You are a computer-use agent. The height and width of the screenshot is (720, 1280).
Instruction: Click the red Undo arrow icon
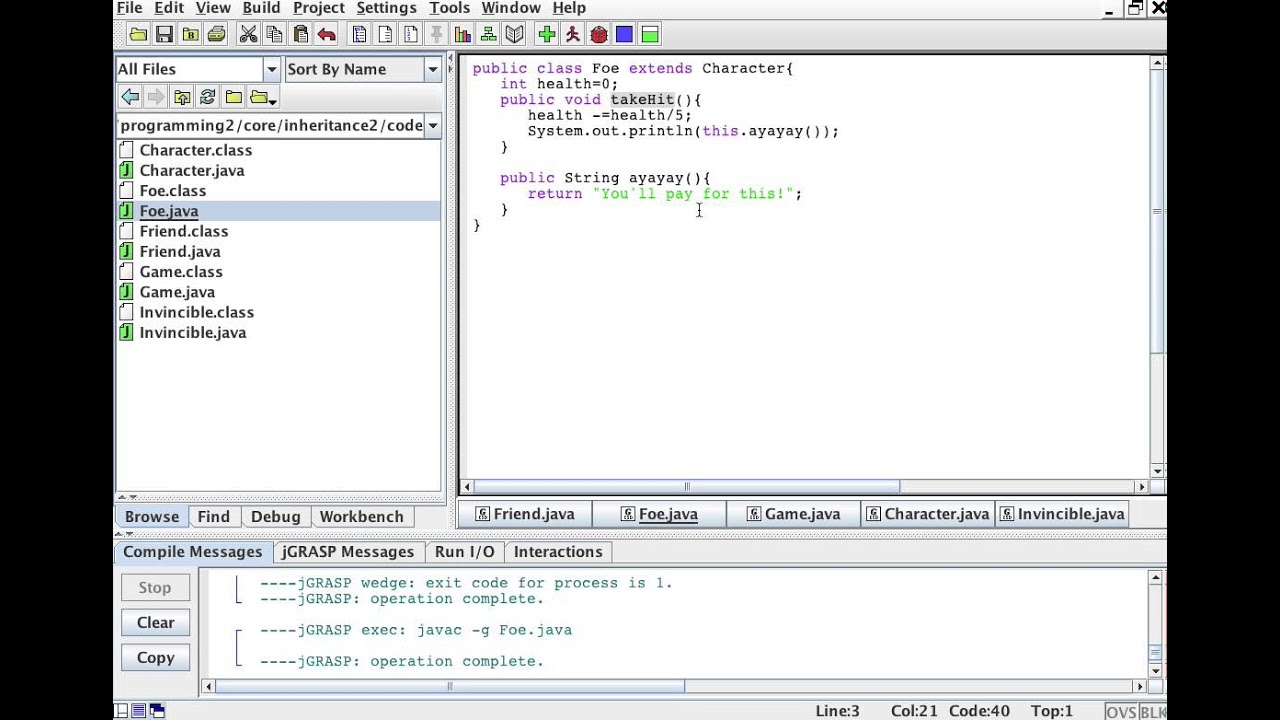(x=326, y=35)
